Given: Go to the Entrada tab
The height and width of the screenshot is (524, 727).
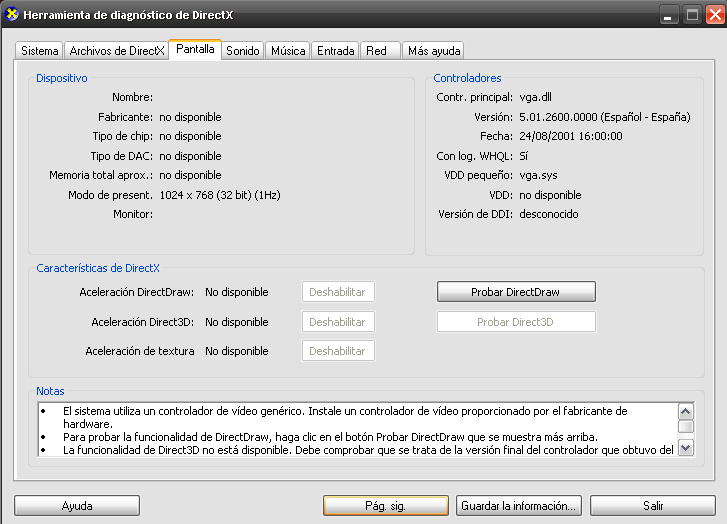Looking at the screenshot, I should [335, 51].
